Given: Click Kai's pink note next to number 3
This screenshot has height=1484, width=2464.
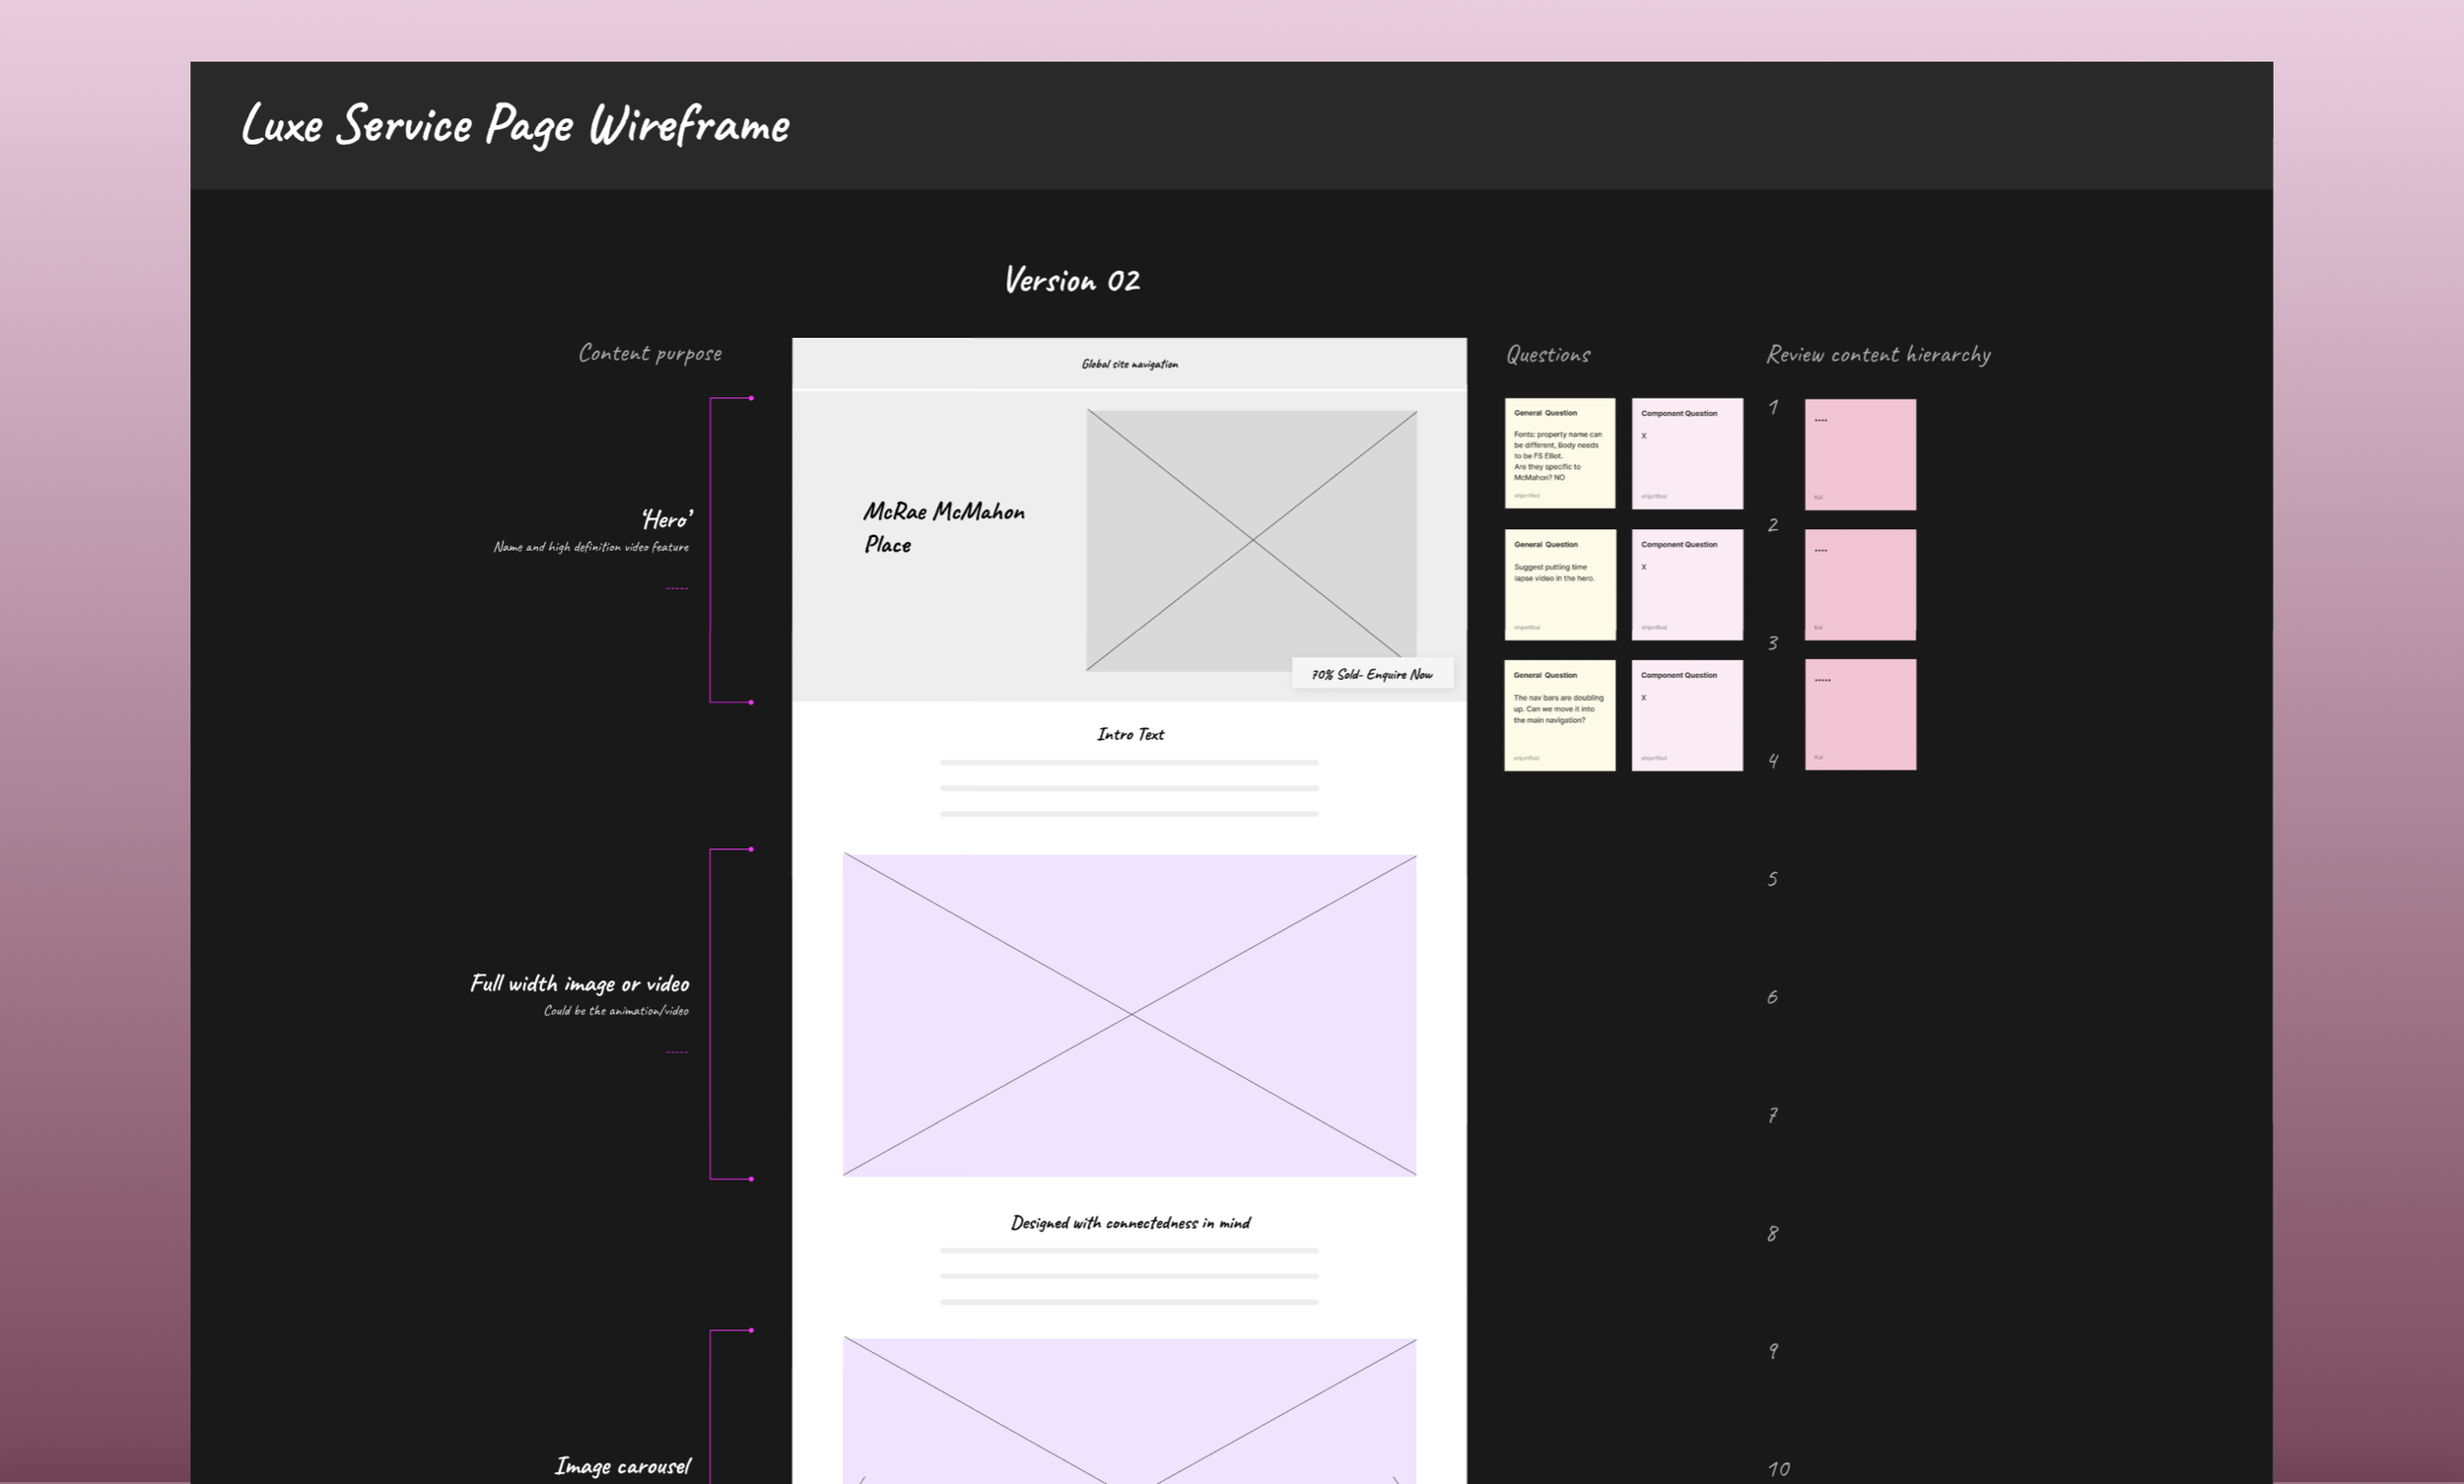Looking at the screenshot, I should coord(1860,714).
